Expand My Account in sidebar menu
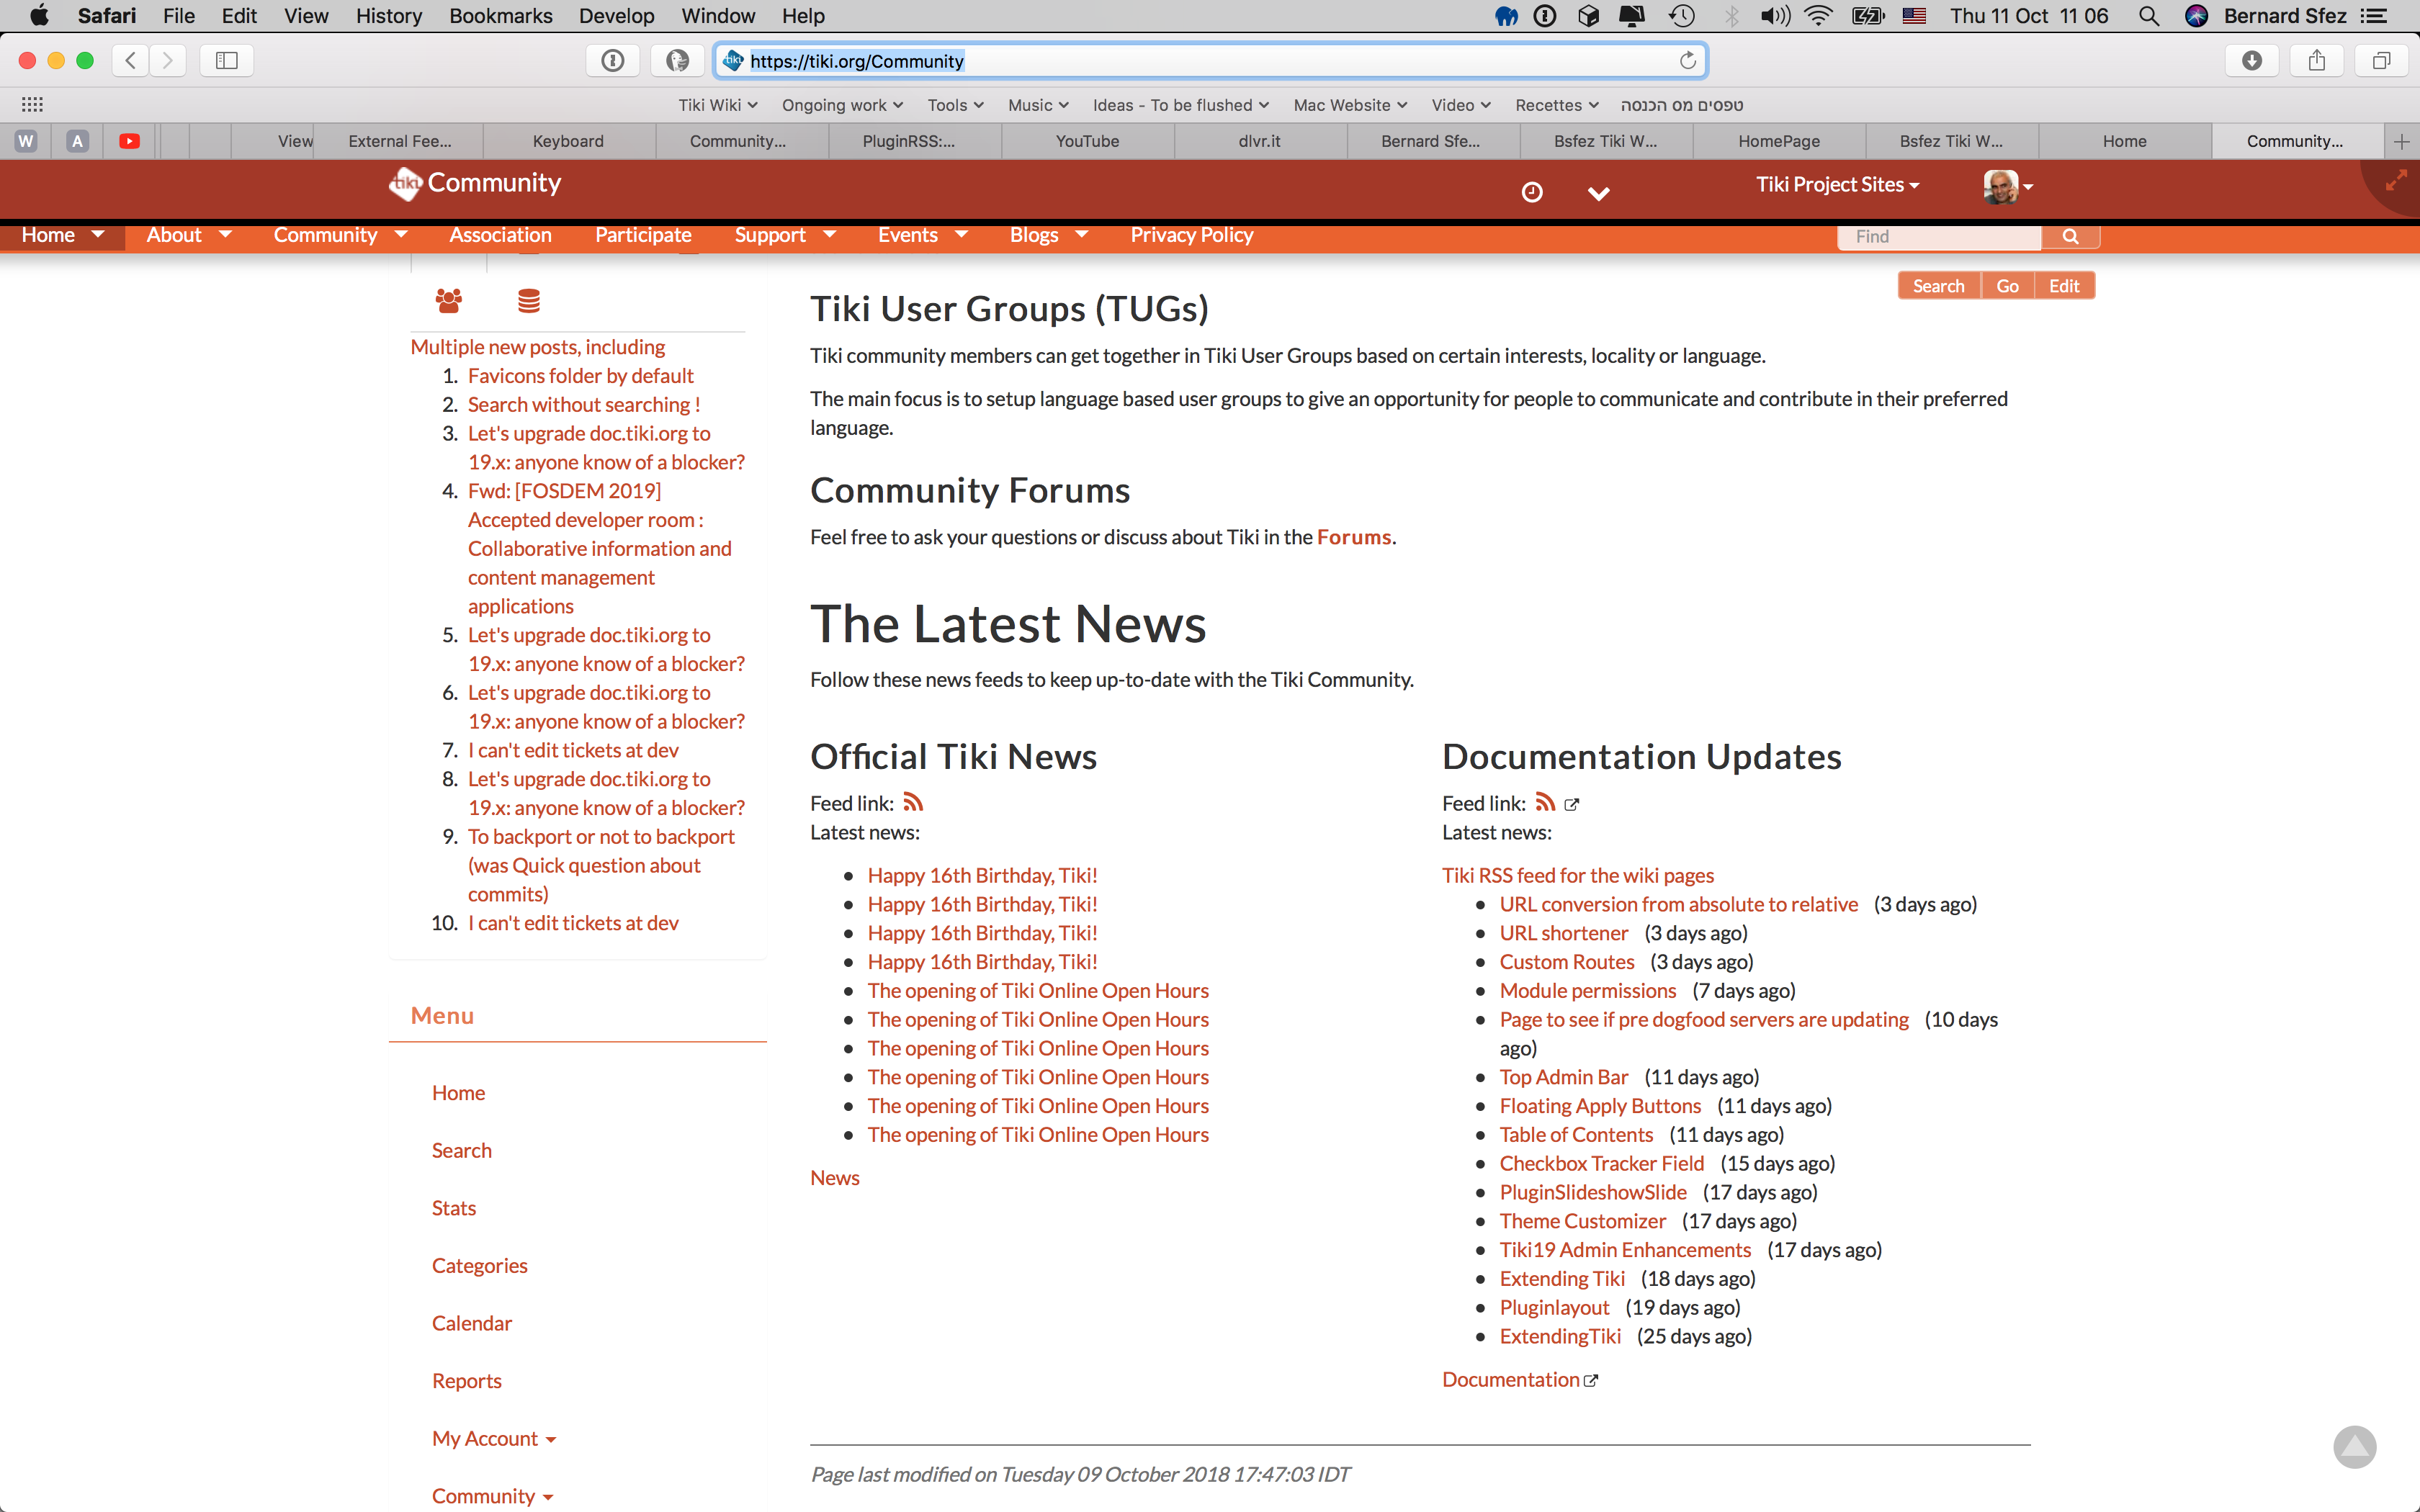This screenshot has height=1512, width=2420. [494, 1438]
